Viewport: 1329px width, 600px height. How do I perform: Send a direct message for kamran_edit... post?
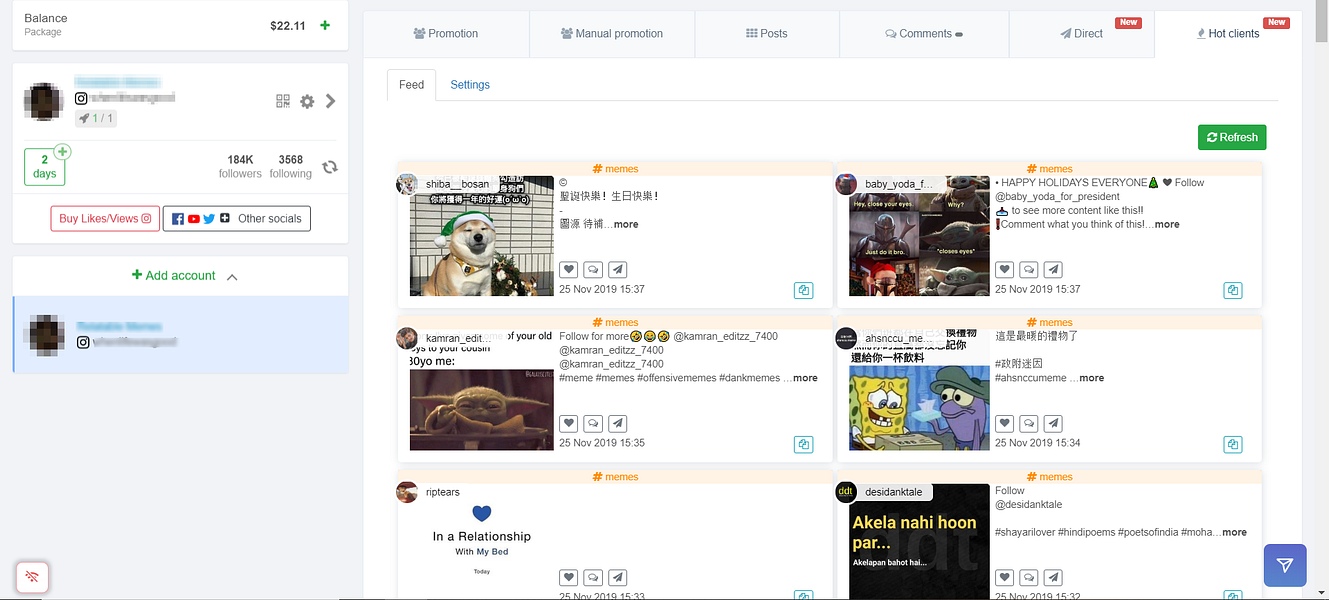click(x=618, y=423)
